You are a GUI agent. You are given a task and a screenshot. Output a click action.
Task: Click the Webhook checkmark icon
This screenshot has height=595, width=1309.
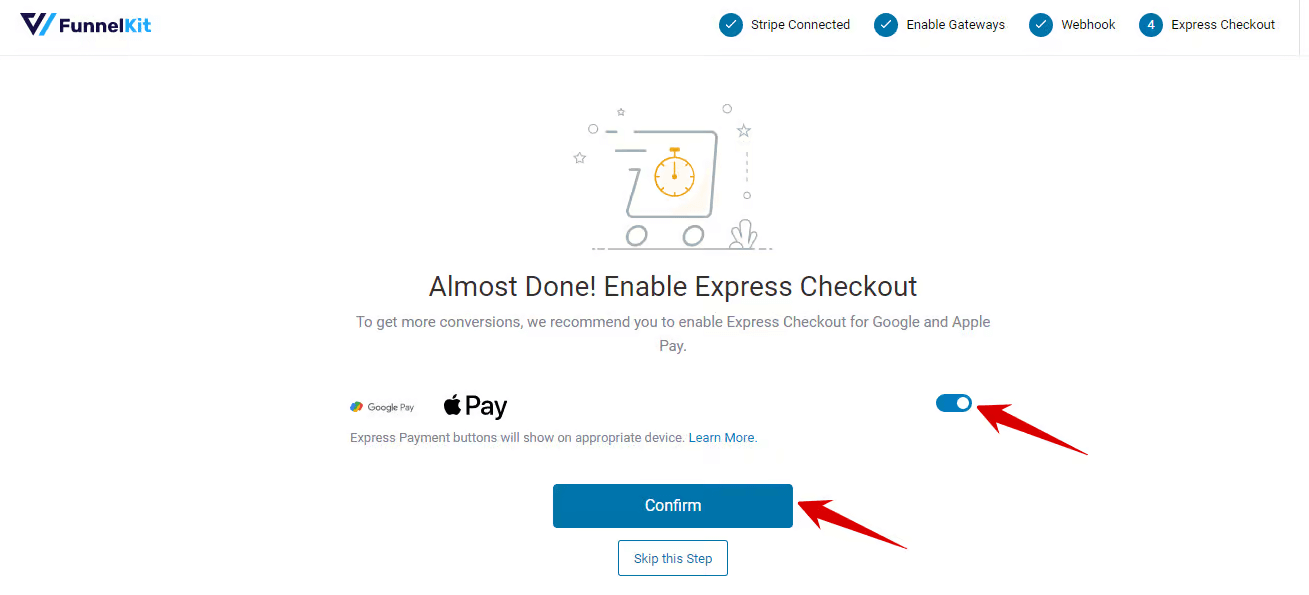[1040, 25]
